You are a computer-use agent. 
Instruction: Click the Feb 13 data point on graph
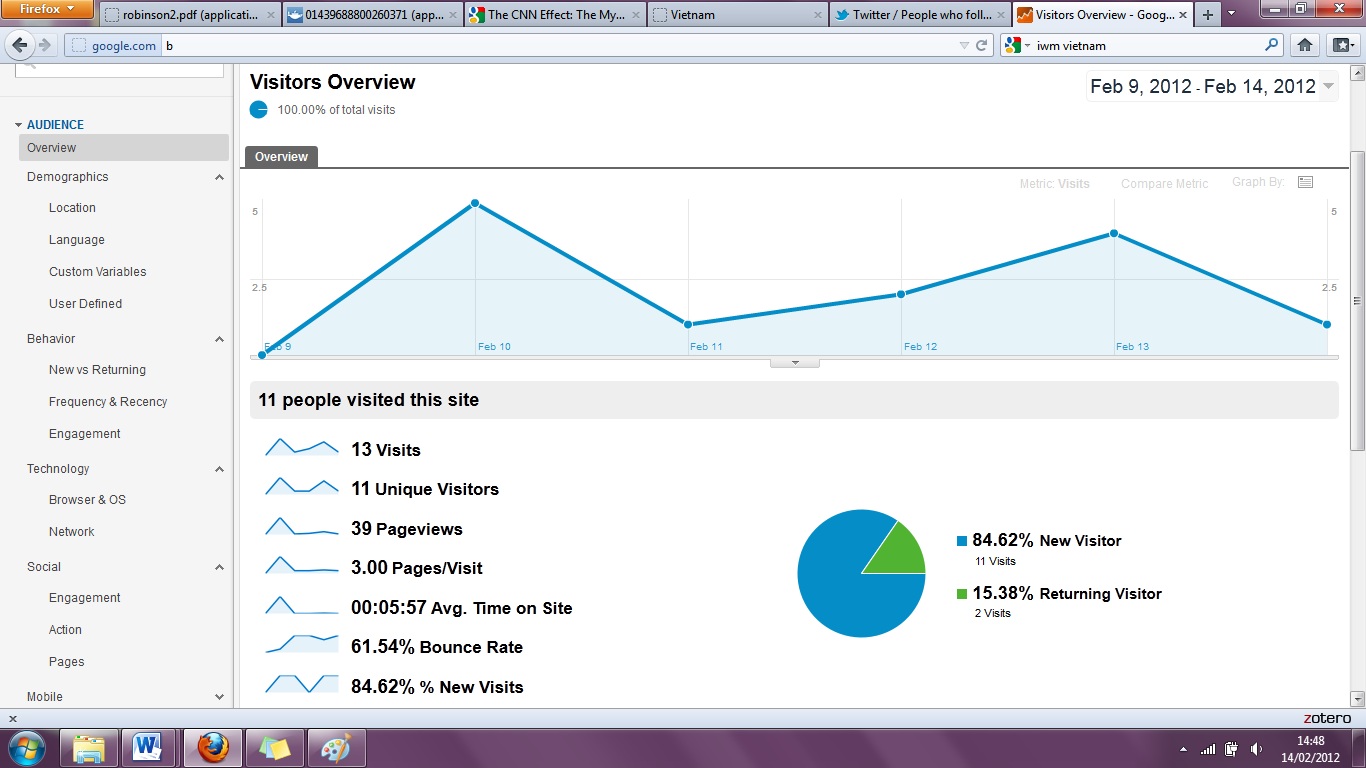pyautogui.click(x=1113, y=234)
